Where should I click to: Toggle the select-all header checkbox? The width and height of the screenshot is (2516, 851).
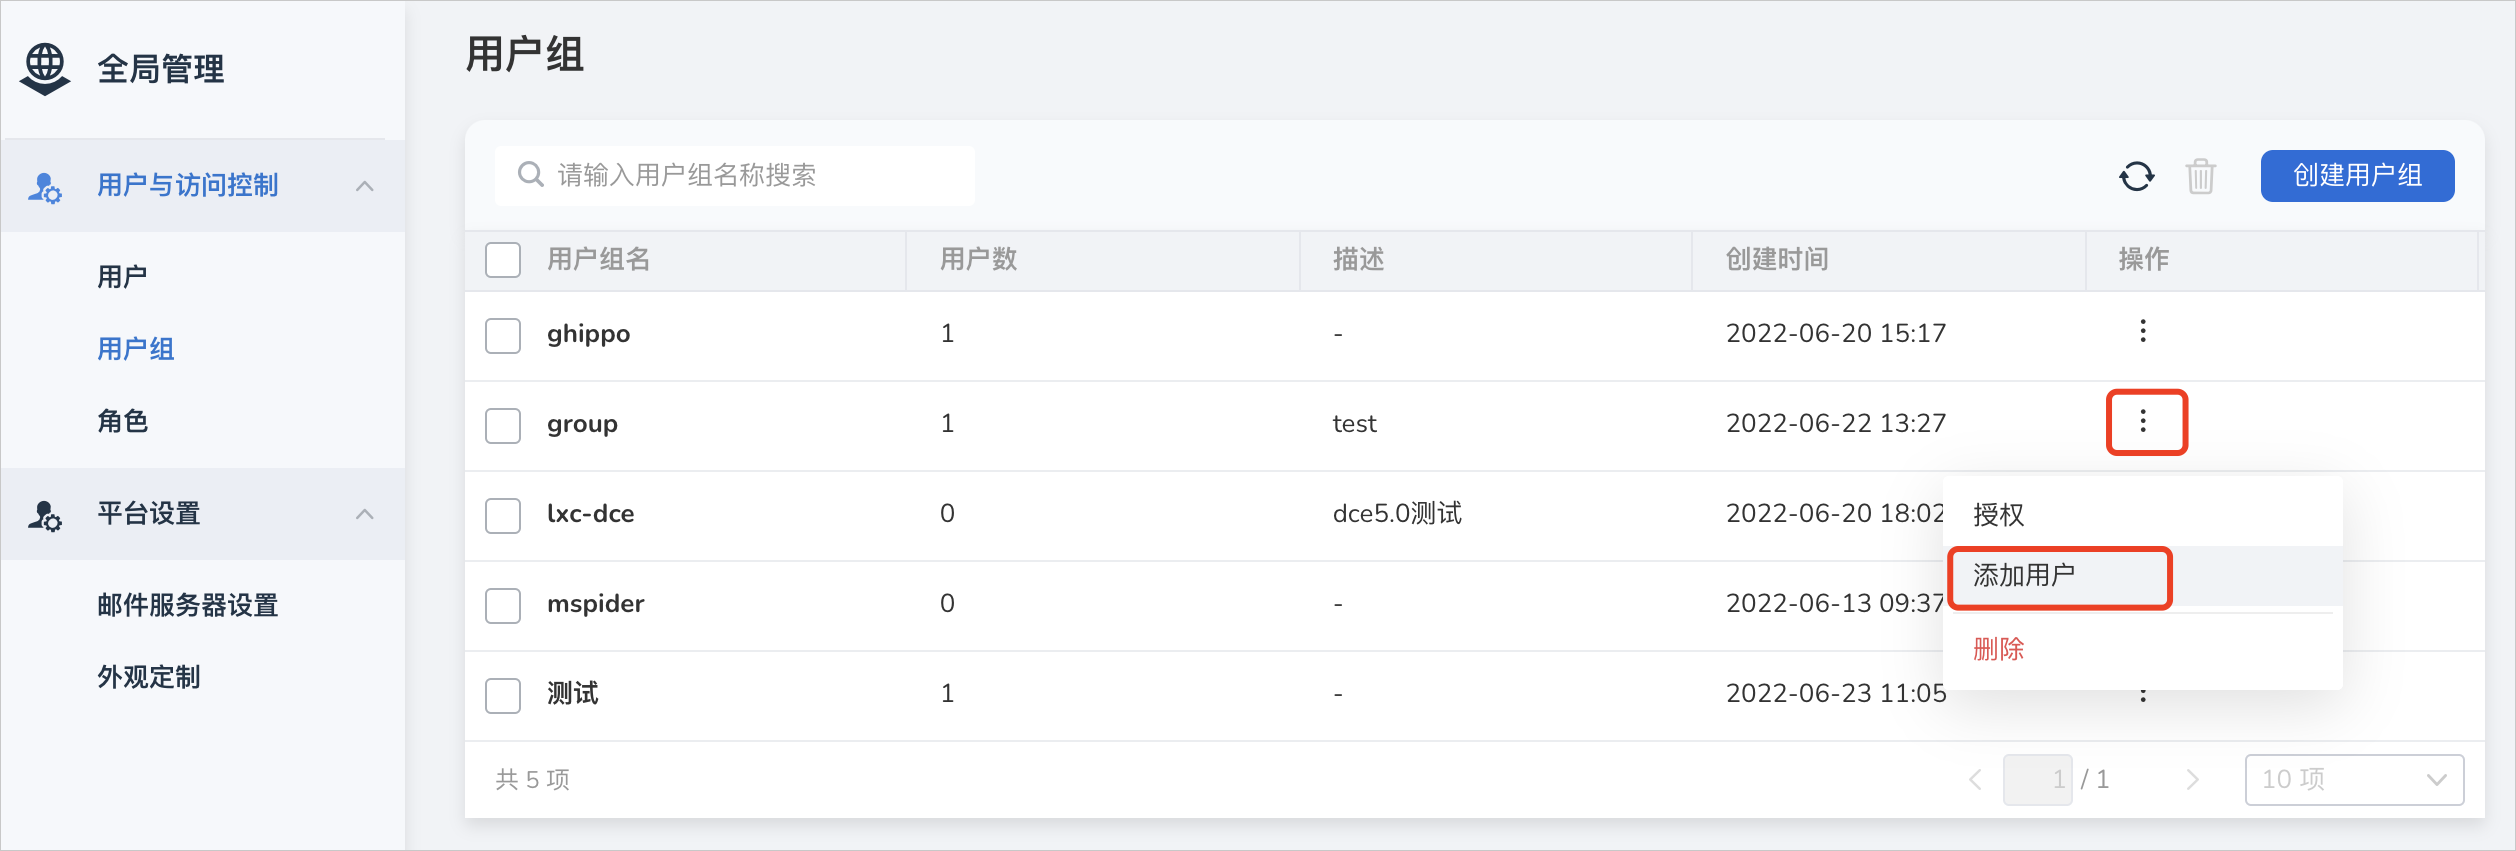point(503,260)
